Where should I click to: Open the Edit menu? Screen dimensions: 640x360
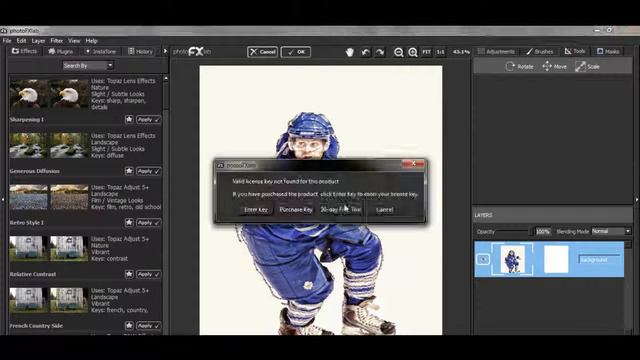click(21, 41)
